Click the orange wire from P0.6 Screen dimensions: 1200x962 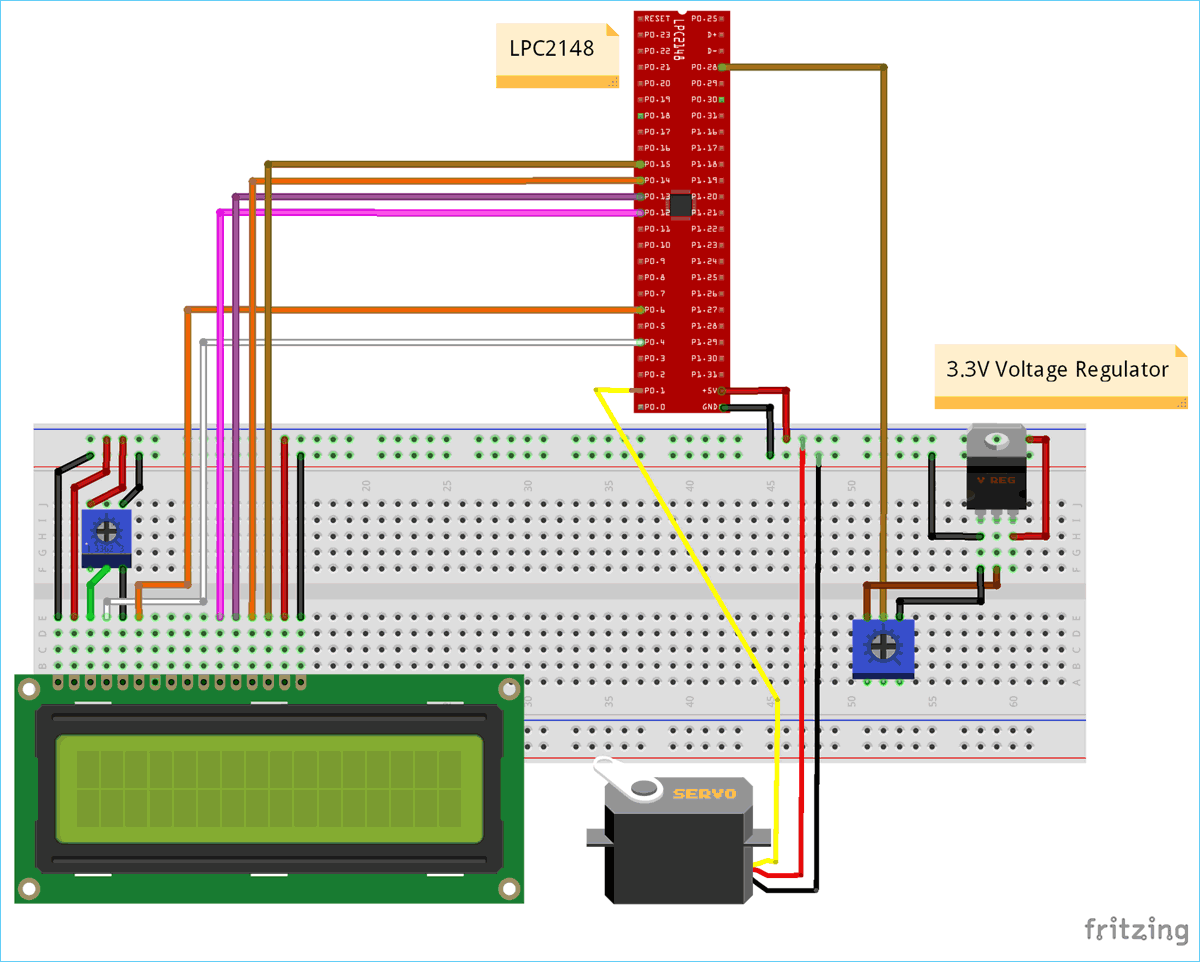[400, 310]
